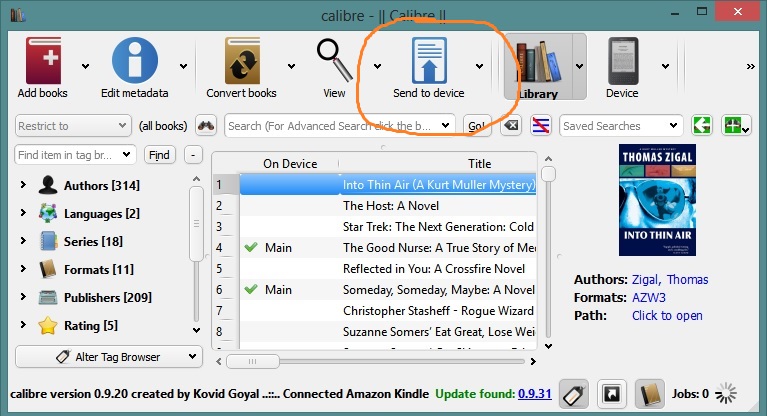Open Library dropdown arrow
Screen dimensions: 767x416
580,66
